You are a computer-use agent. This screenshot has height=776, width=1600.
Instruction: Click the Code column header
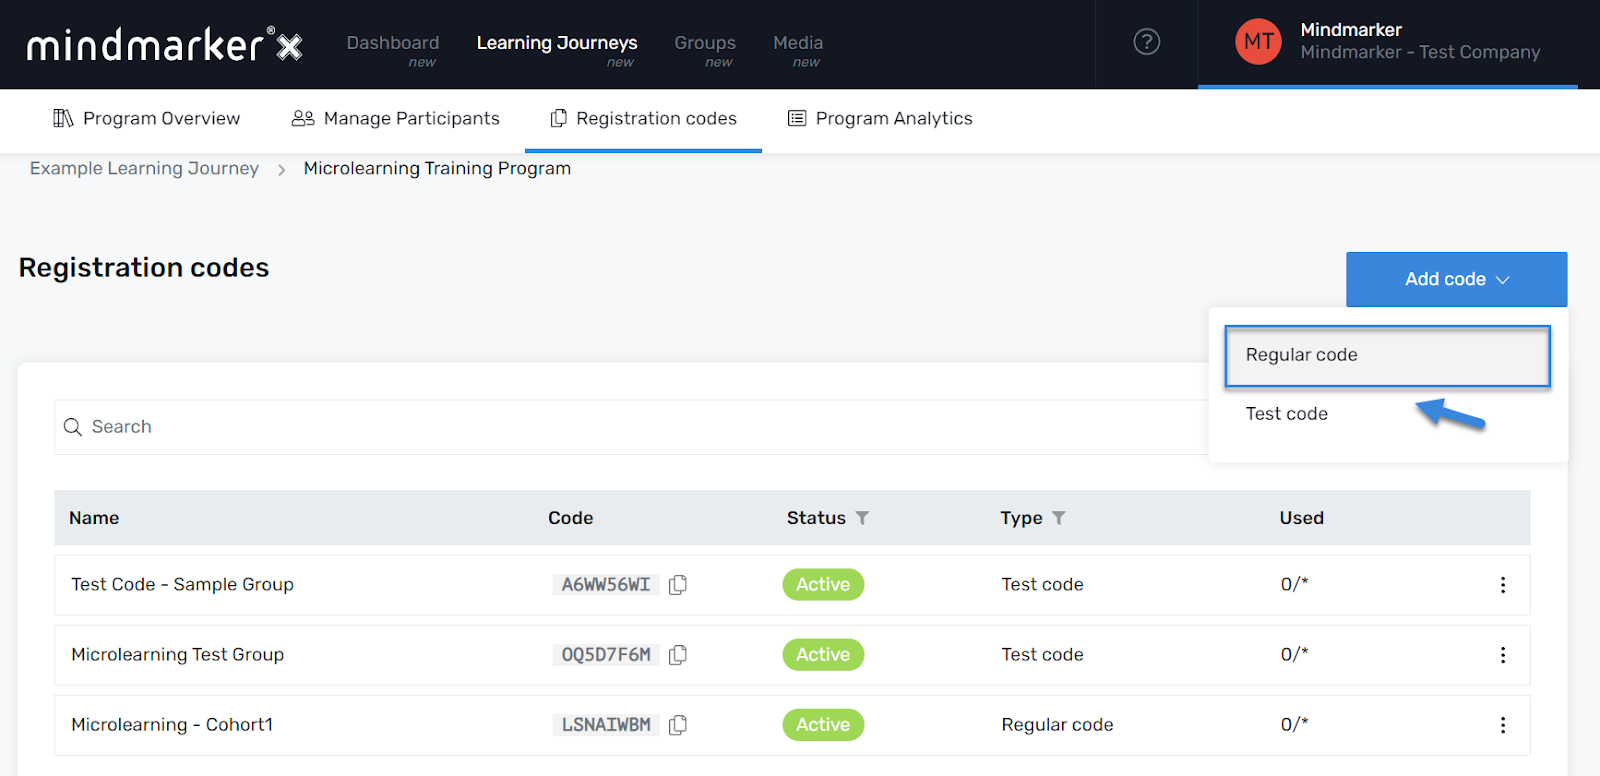tap(571, 518)
